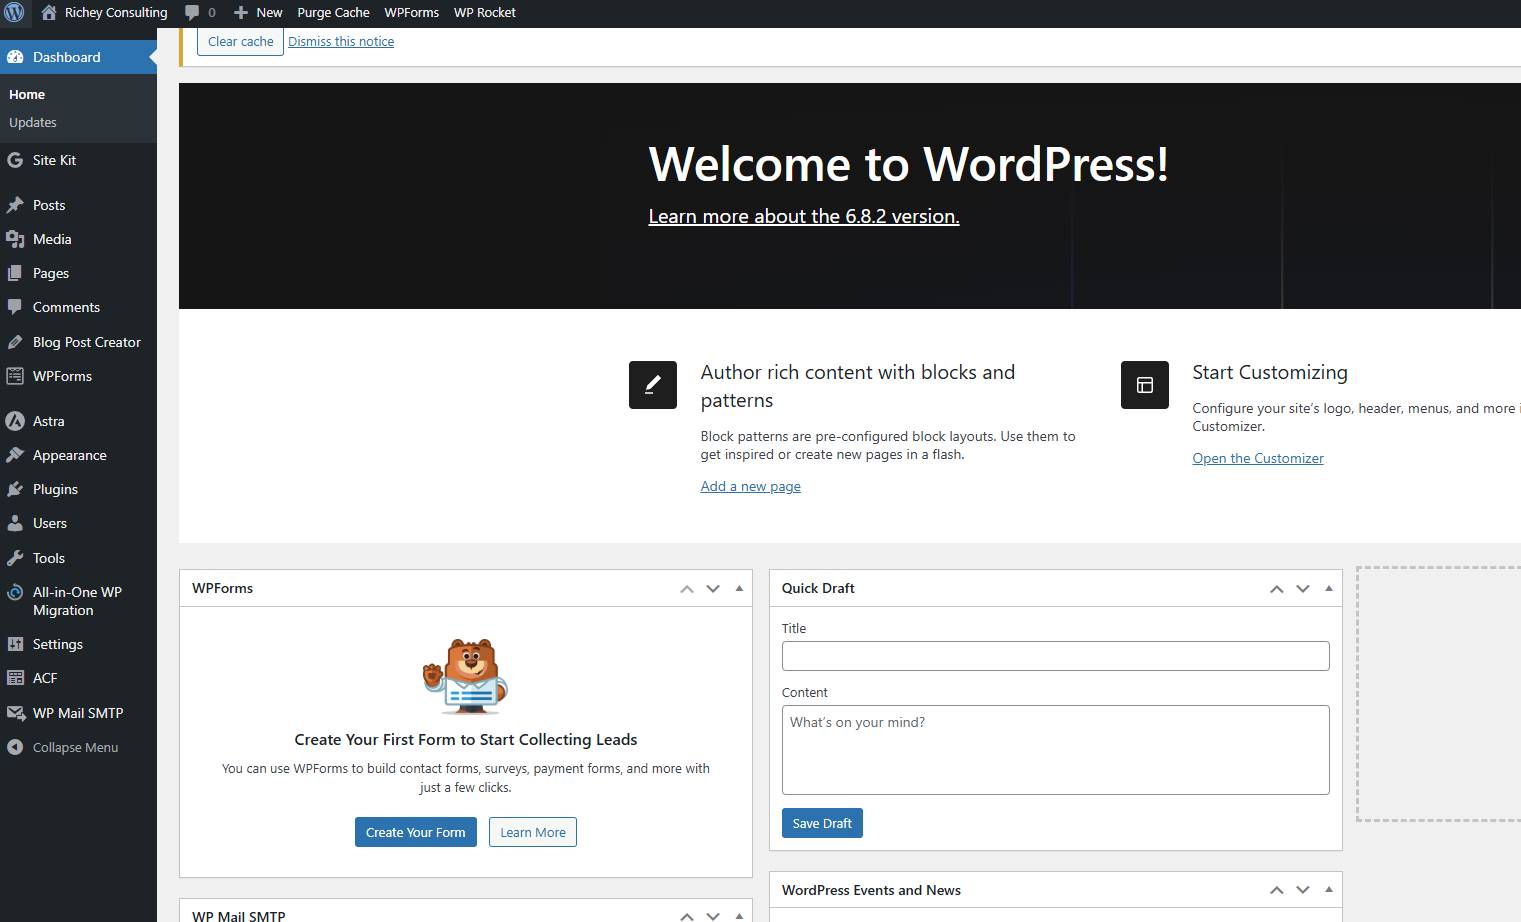The height and width of the screenshot is (922, 1521).
Task: Click the Clear cache button
Action: point(241,41)
